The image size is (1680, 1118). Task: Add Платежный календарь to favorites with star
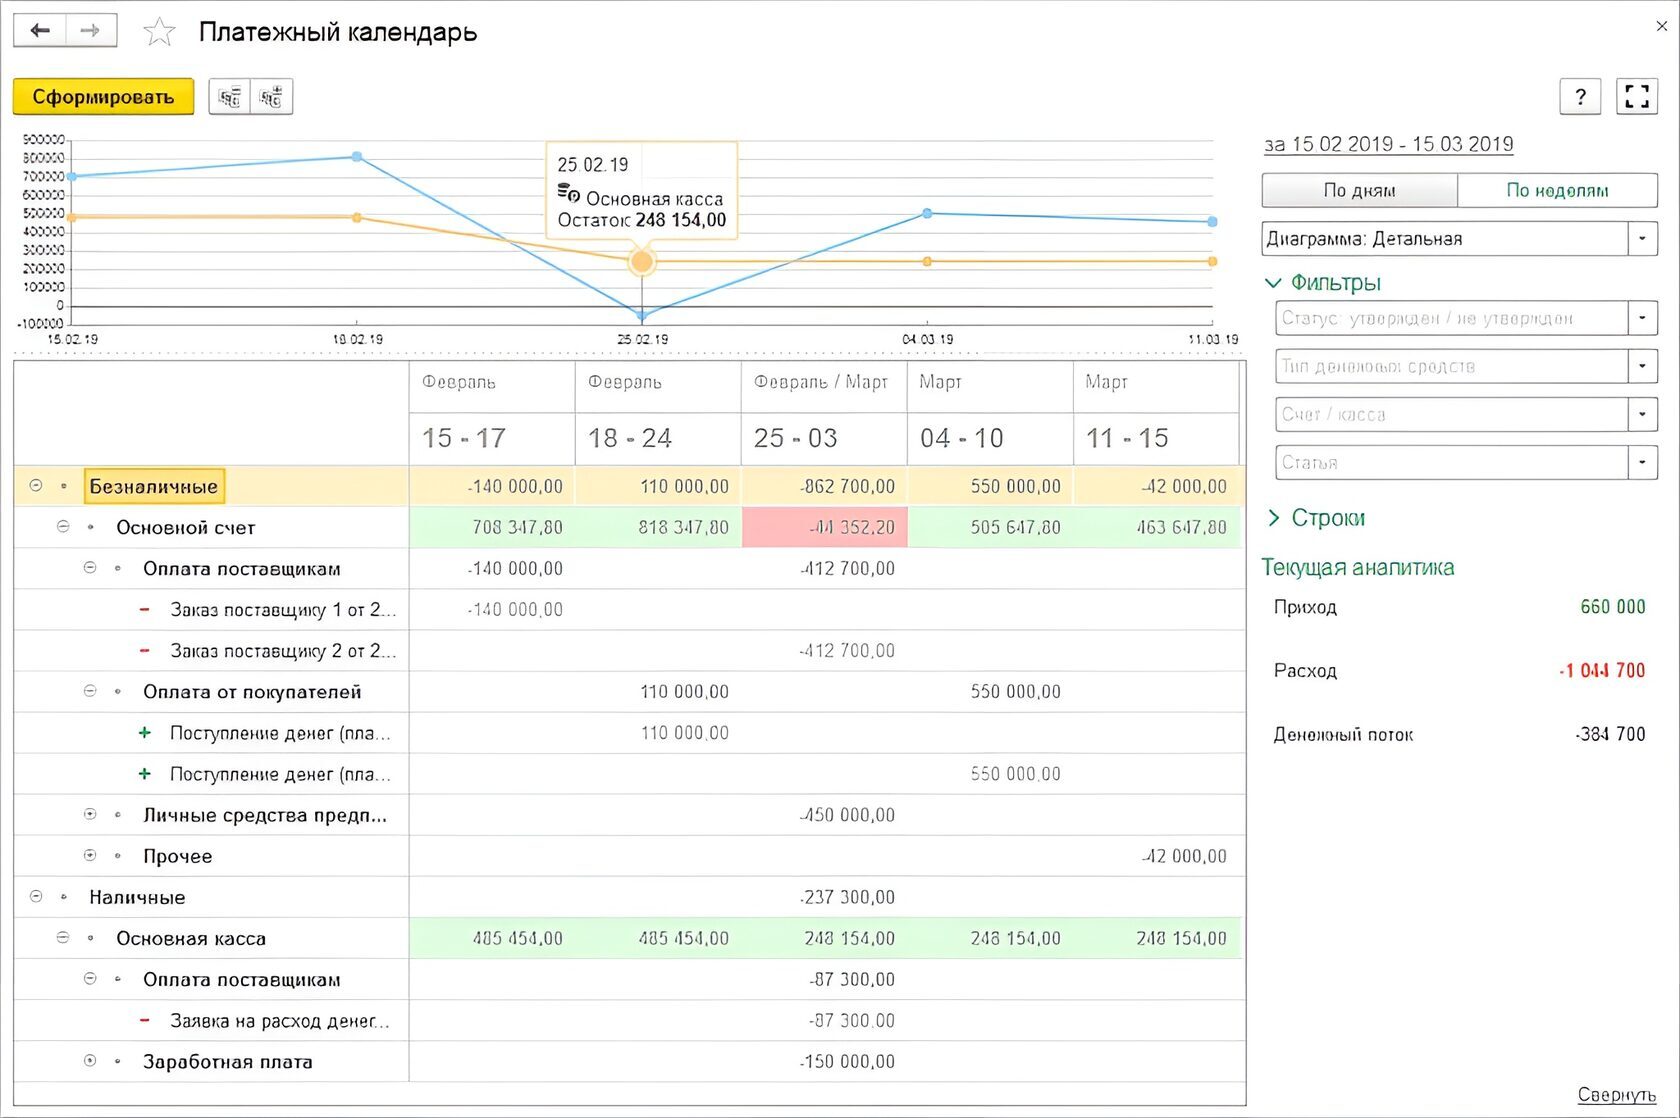tap(159, 32)
